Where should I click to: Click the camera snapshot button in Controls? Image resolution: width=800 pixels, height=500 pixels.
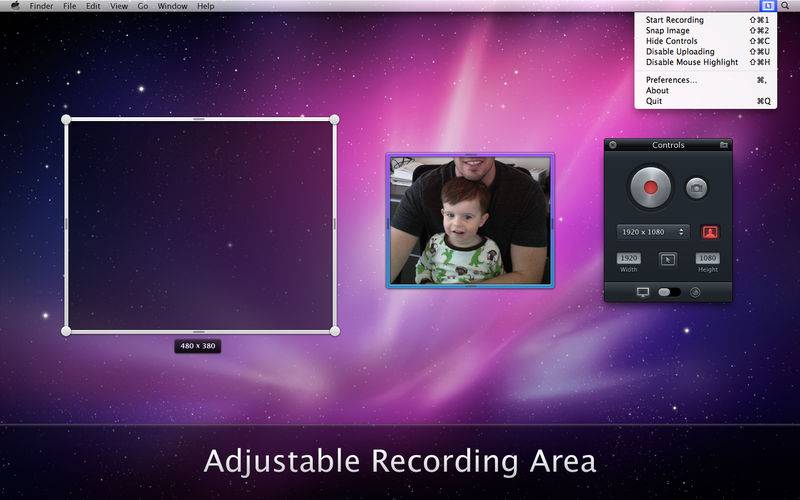pos(696,188)
